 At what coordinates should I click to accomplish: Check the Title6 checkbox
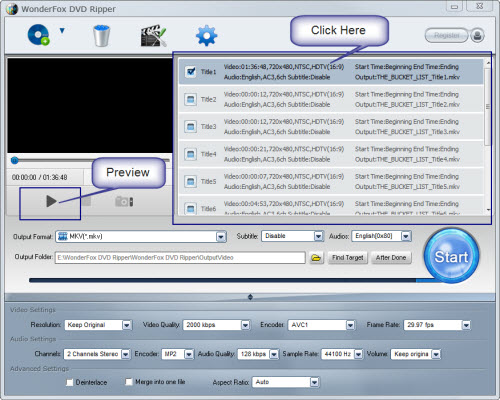click(x=191, y=209)
